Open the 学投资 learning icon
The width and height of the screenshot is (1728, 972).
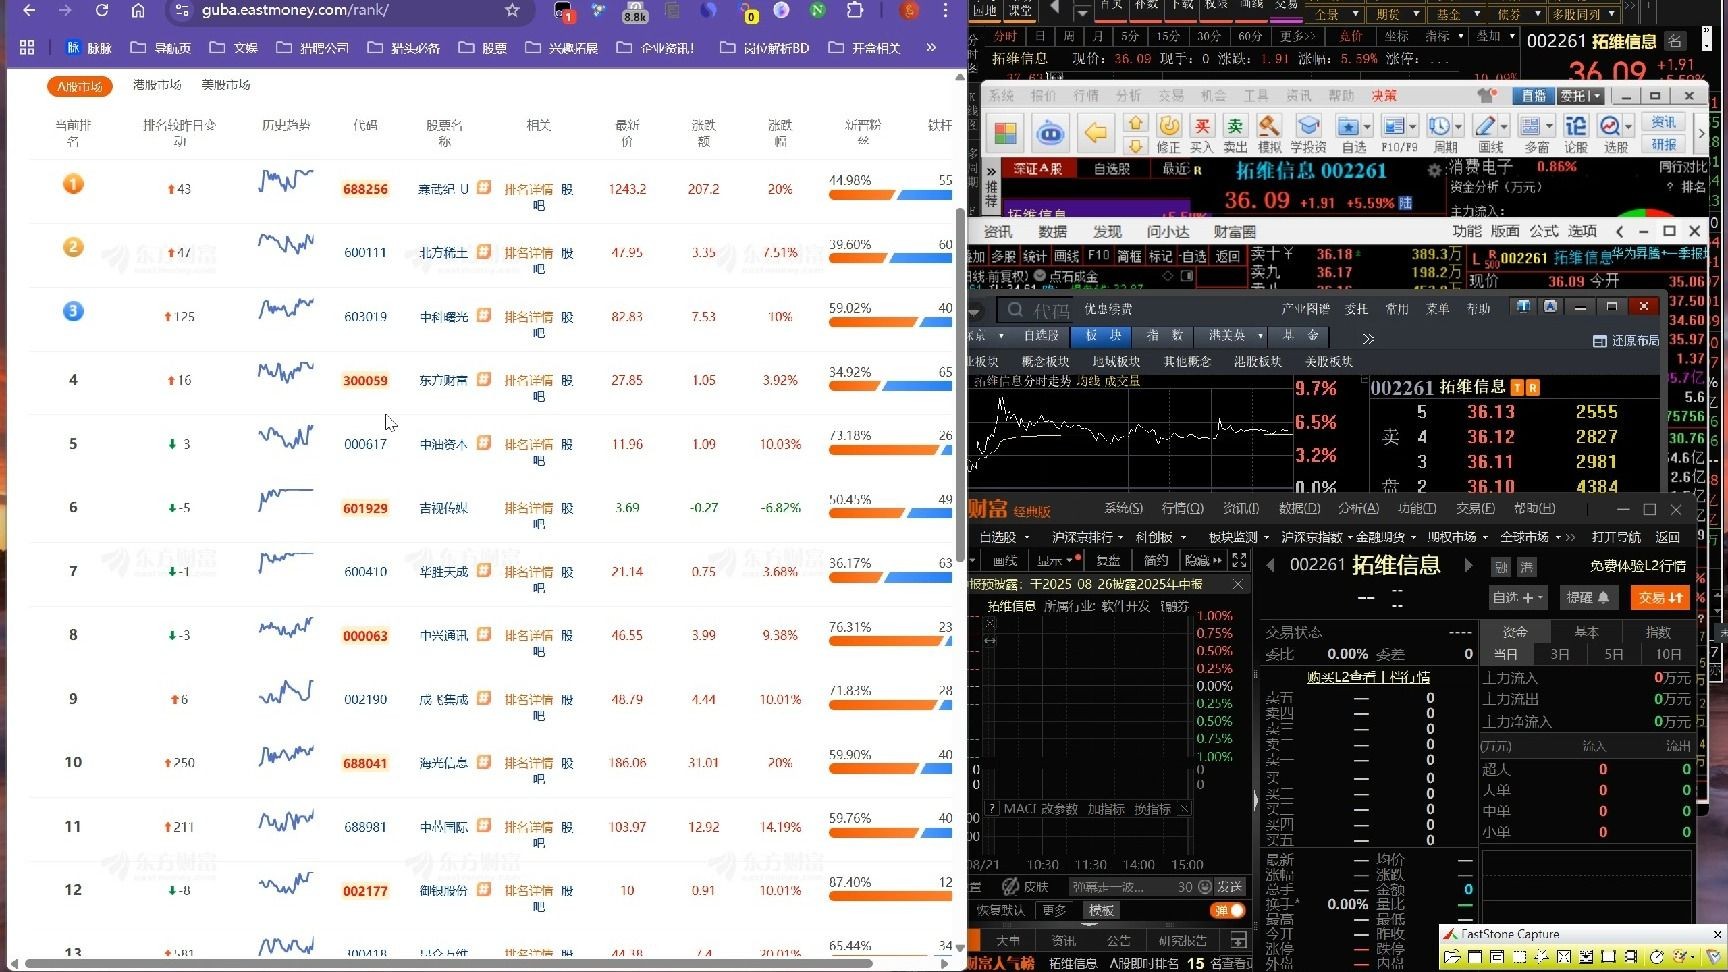click(x=1308, y=133)
